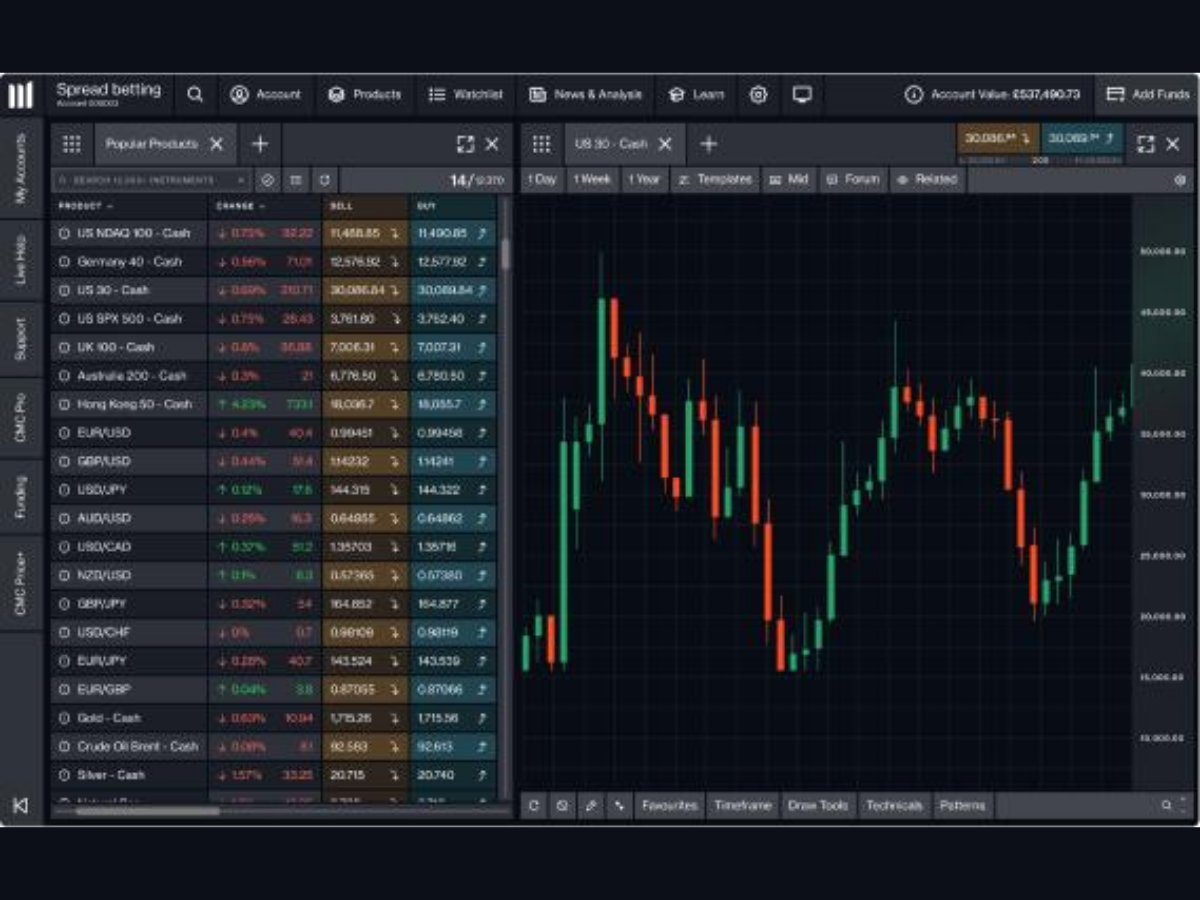
Task: Open the Forum button on the chart
Action: tap(853, 180)
